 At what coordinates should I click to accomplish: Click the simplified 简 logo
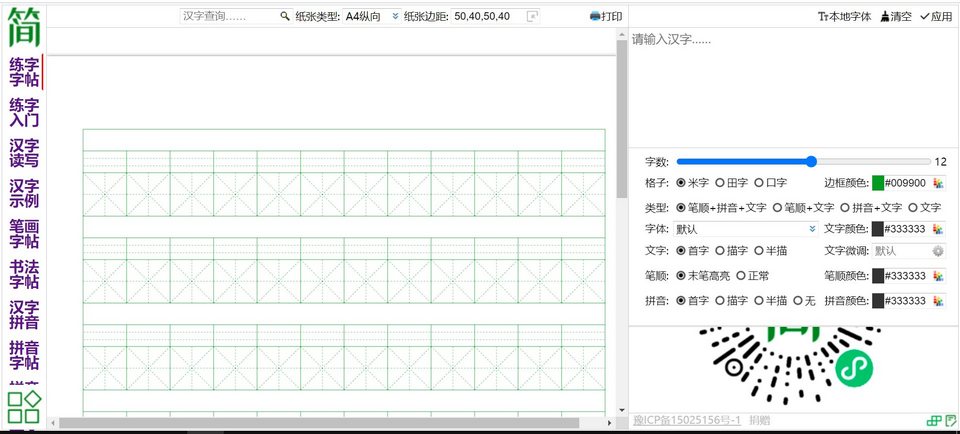click(24, 27)
